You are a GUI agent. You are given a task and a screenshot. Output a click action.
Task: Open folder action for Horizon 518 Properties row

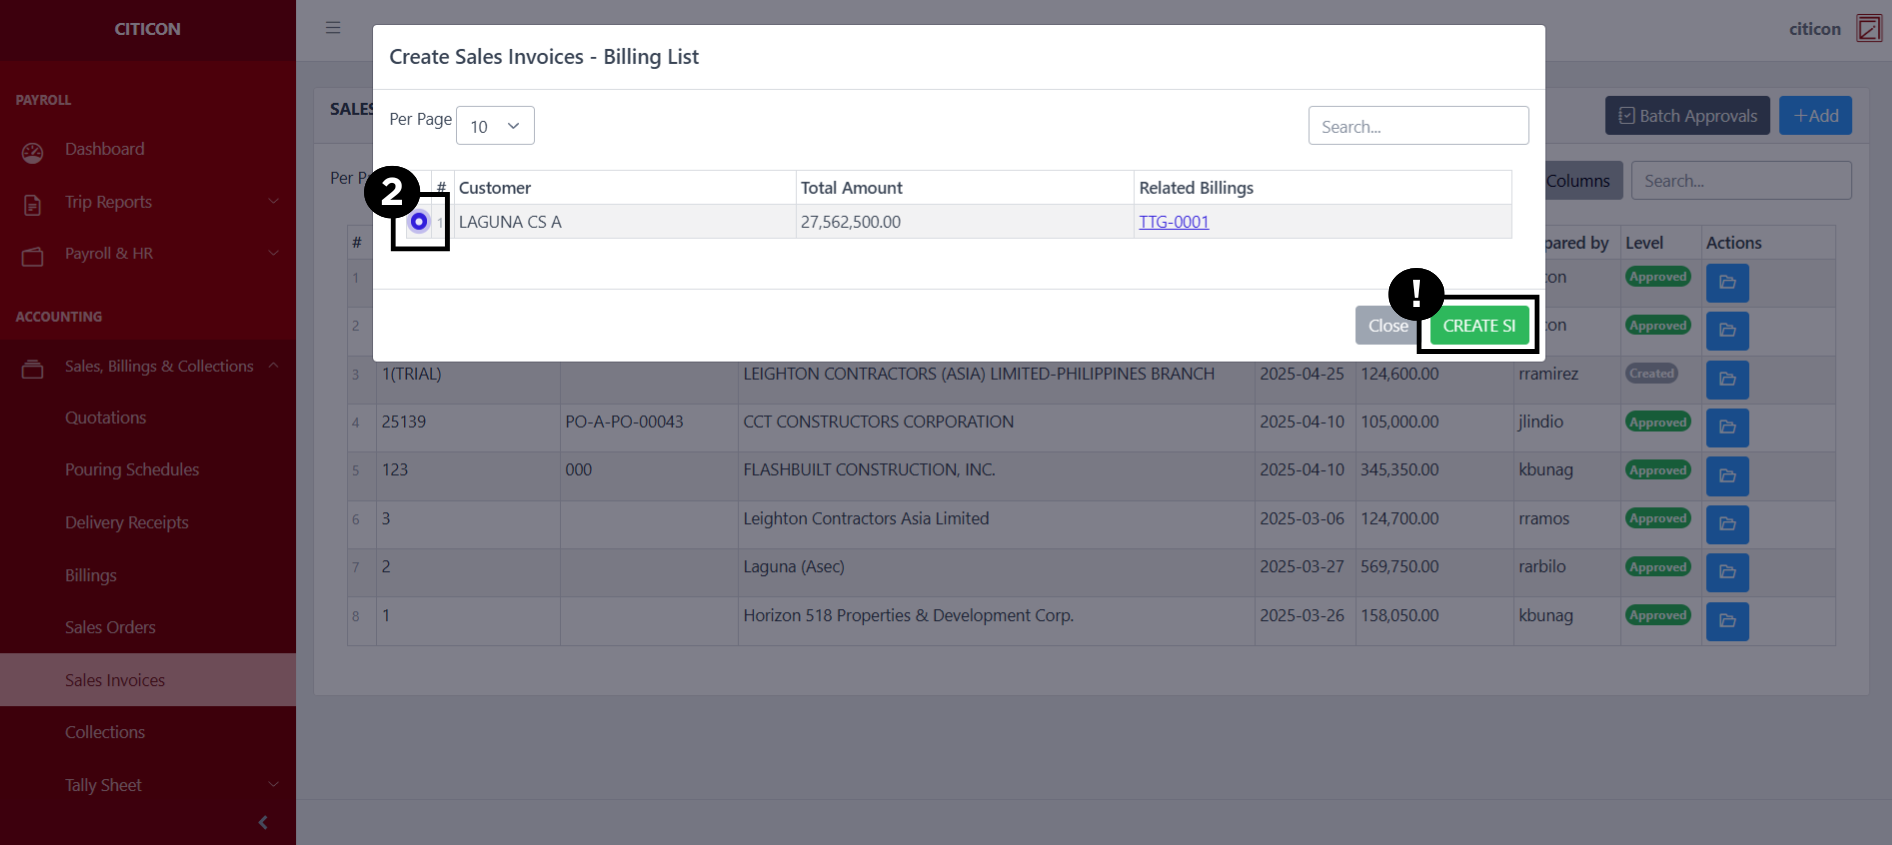point(1727,621)
